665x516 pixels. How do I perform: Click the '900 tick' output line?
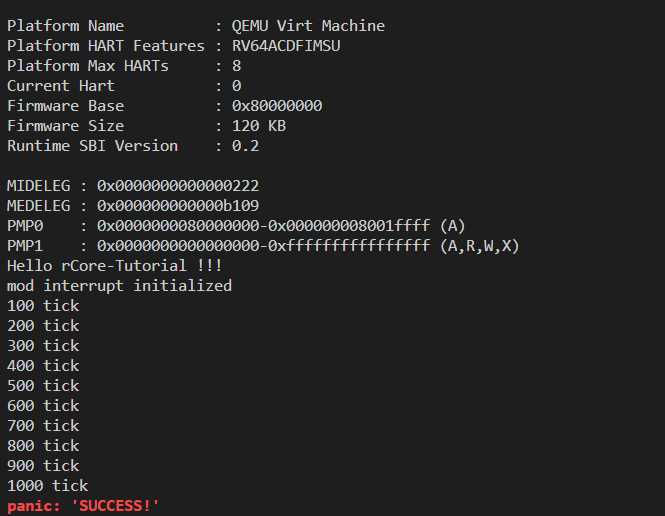[43, 466]
